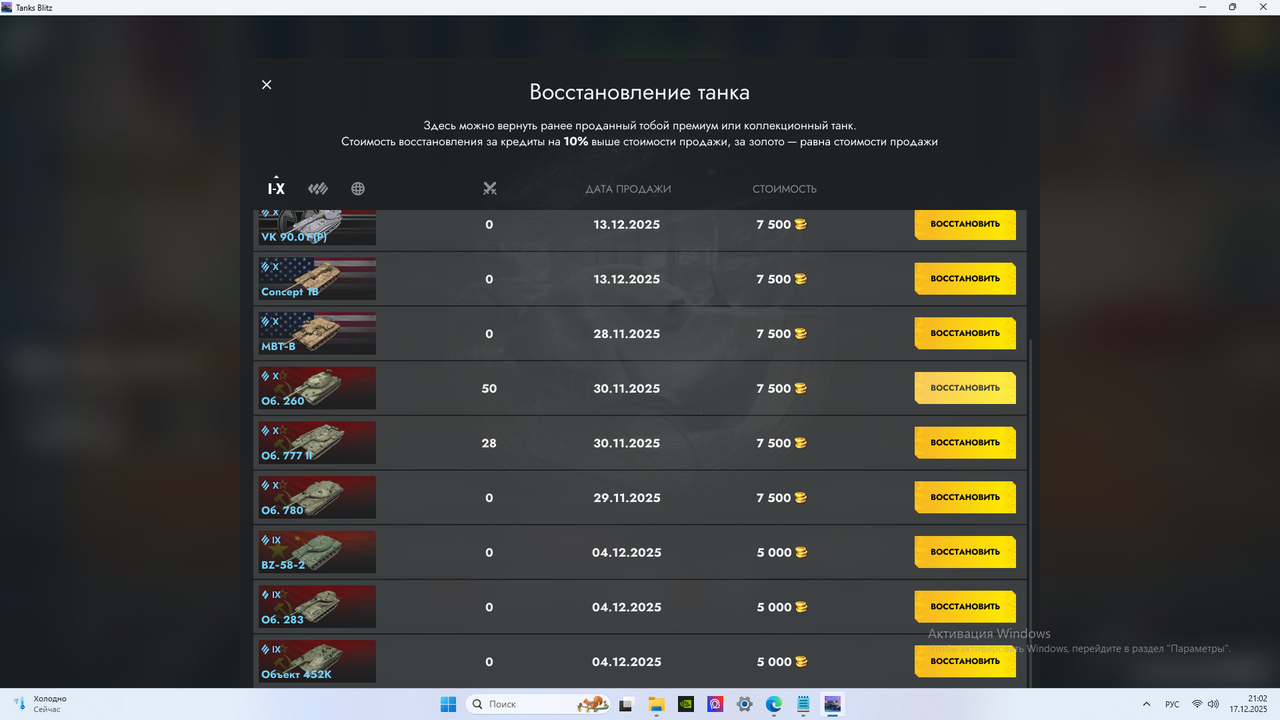This screenshot has height=720, width=1280.
Task: Select the Объект 452К tank thumbnail
Action: tap(317, 661)
